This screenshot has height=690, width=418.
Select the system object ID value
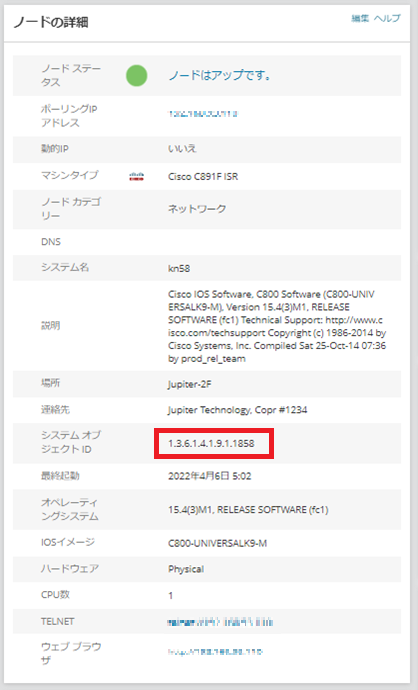click(x=211, y=443)
